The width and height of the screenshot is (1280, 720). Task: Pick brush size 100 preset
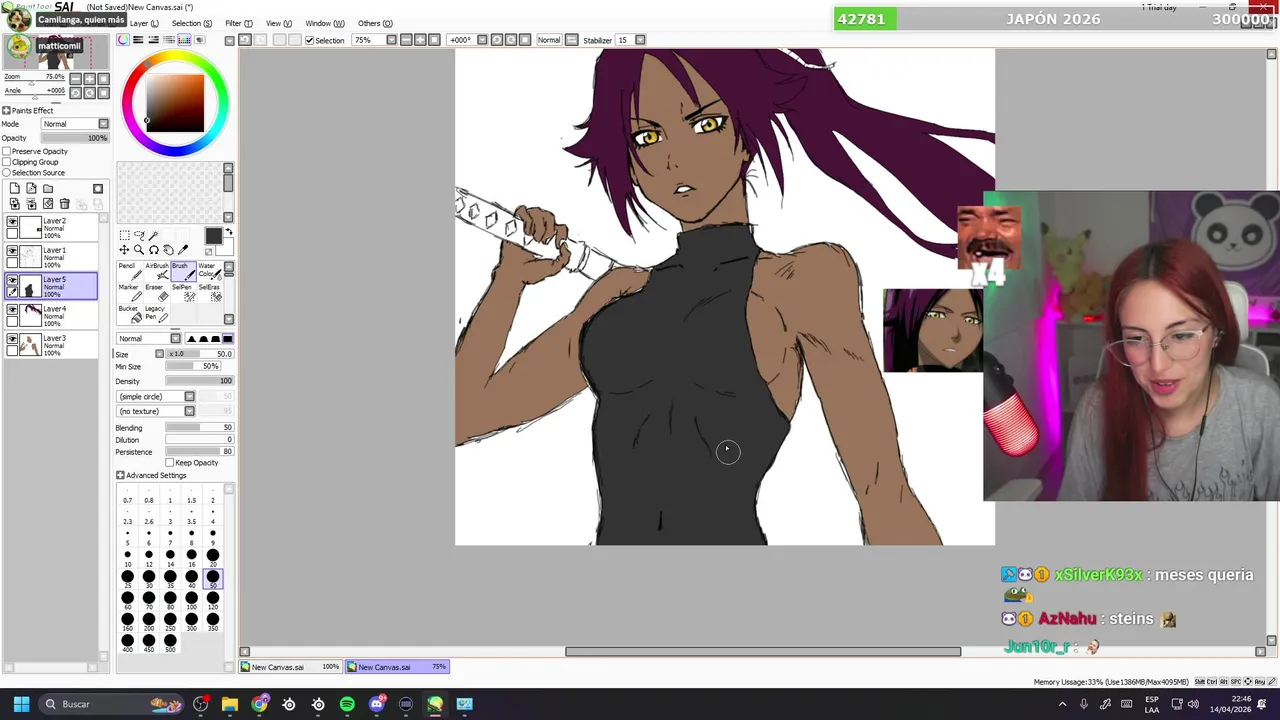(x=191, y=598)
